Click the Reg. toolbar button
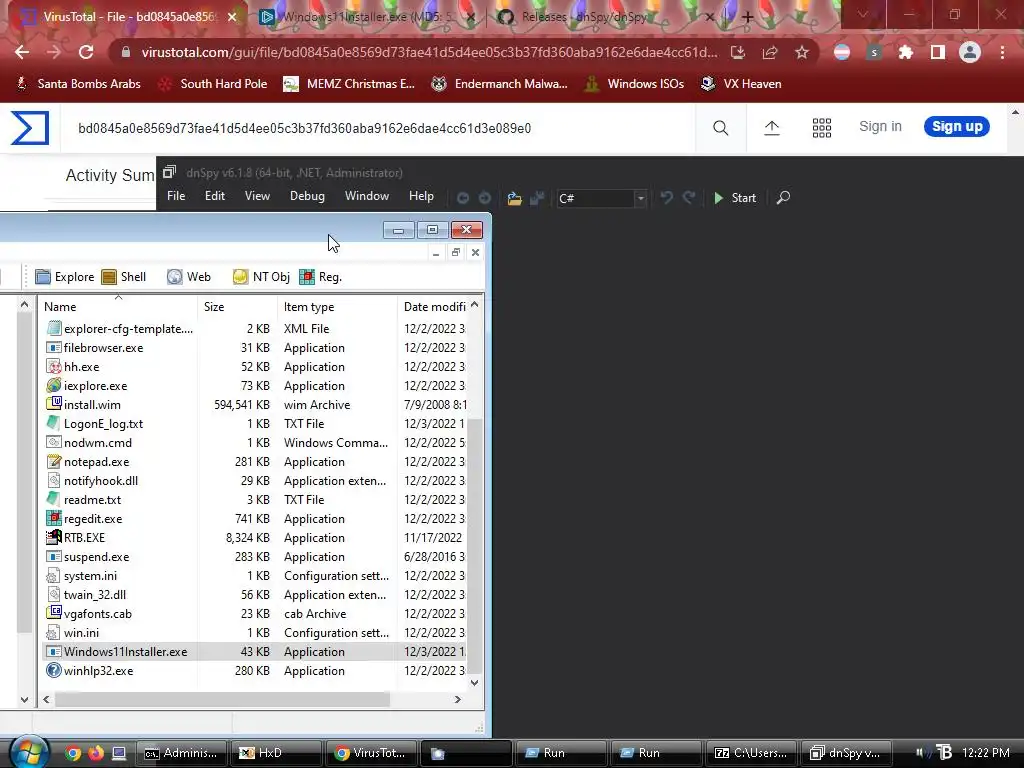The height and width of the screenshot is (768, 1024). (x=320, y=277)
